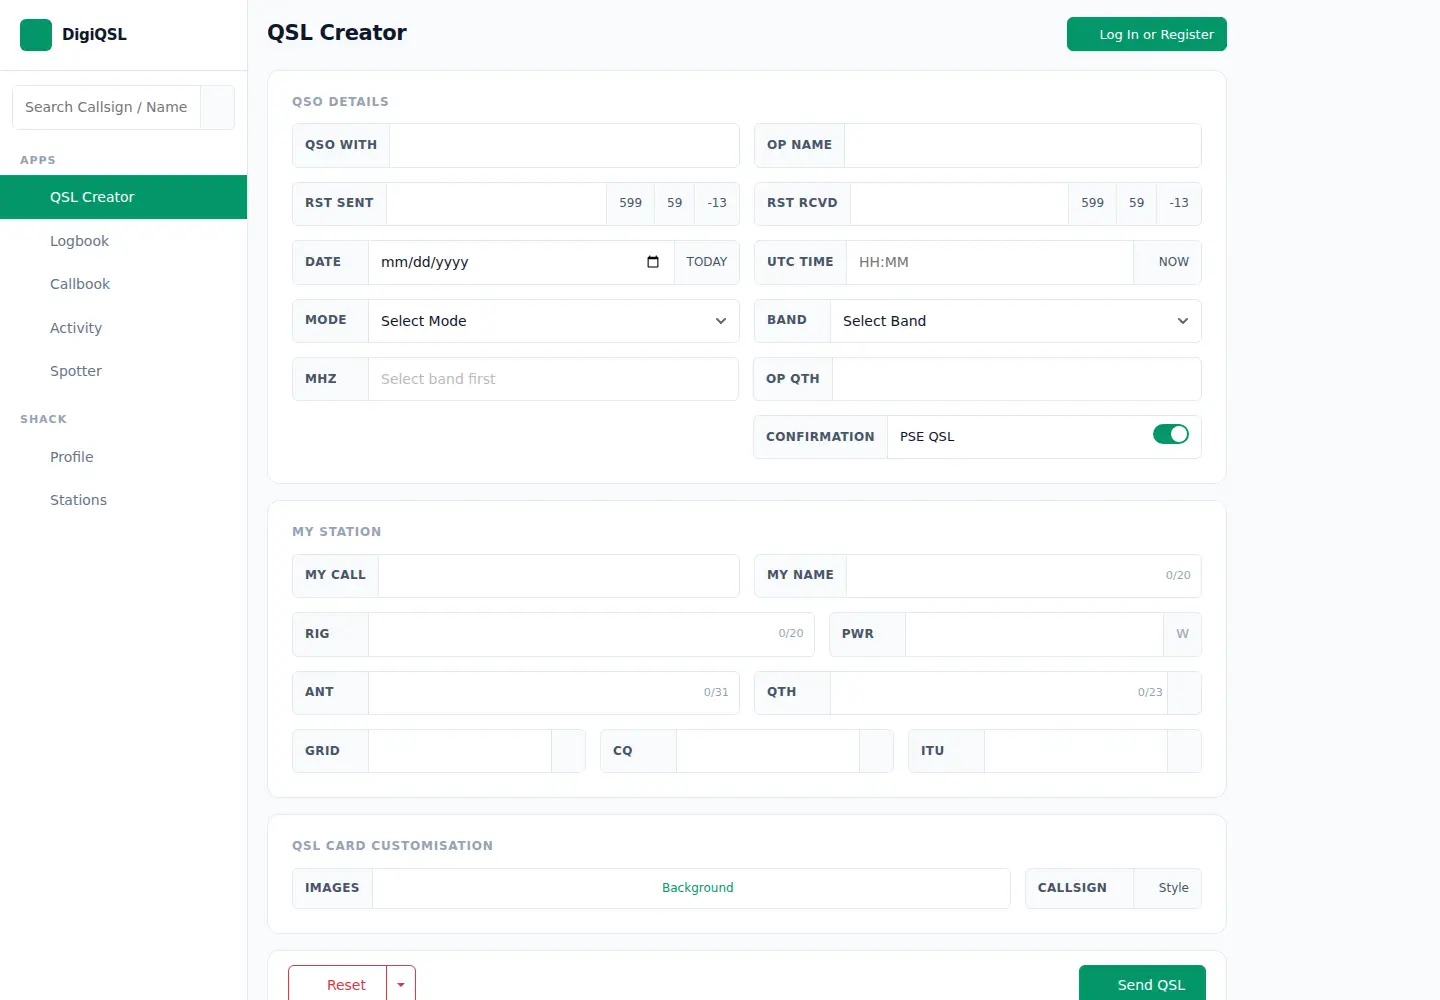Viewport: 1440px width, 1000px height.
Task: Click the date mm/dd/yyyy field
Action: point(521,262)
